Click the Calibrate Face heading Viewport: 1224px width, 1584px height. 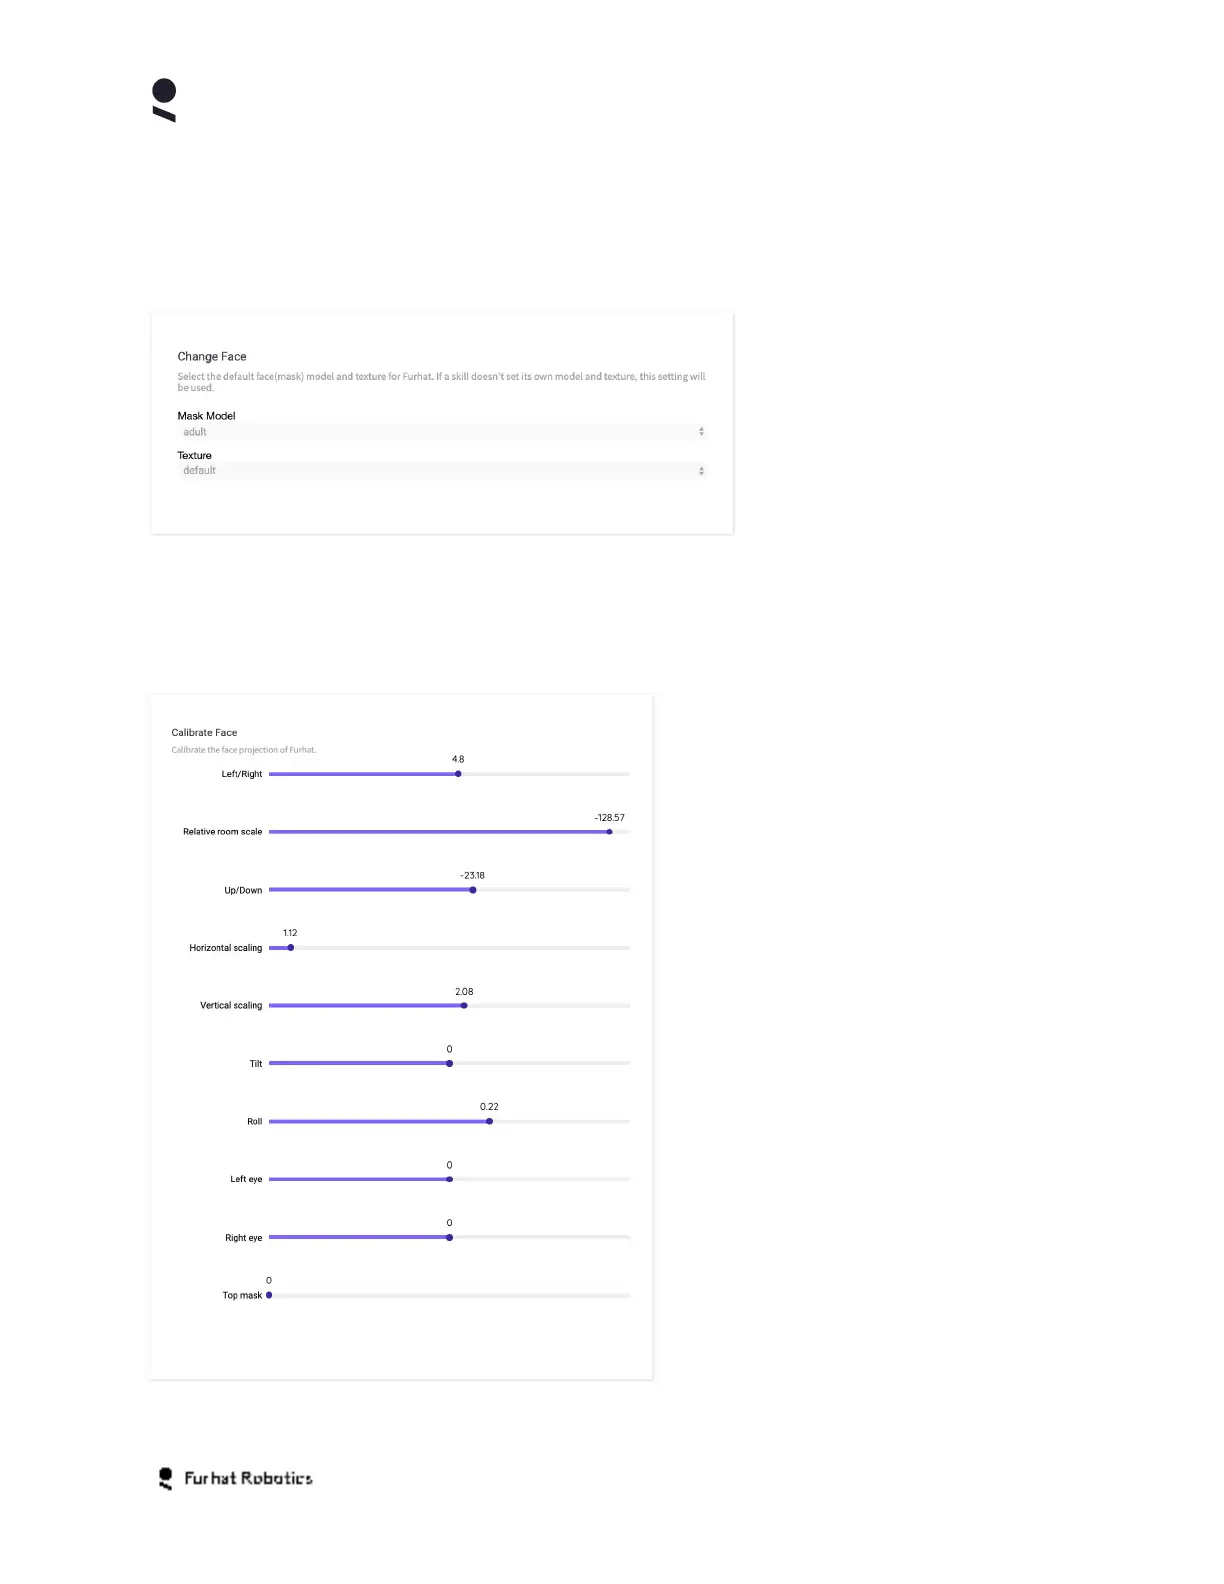[x=204, y=733]
